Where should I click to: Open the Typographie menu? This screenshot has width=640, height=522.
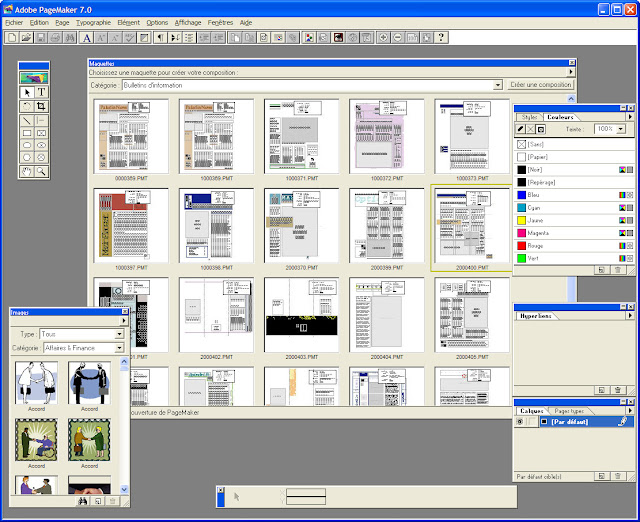[93, 23]
